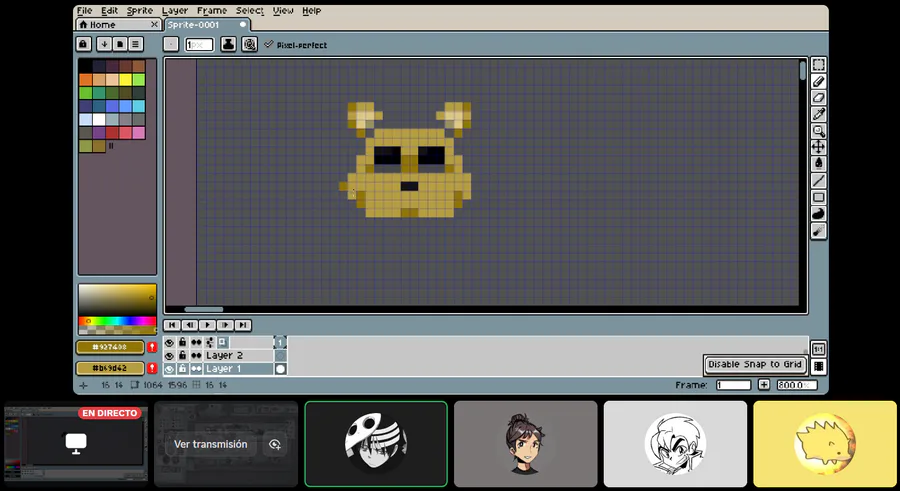Viewport: 900px width, 491px height.
Task: Pick the pink palette swatch
Action: tap(139, 133)
